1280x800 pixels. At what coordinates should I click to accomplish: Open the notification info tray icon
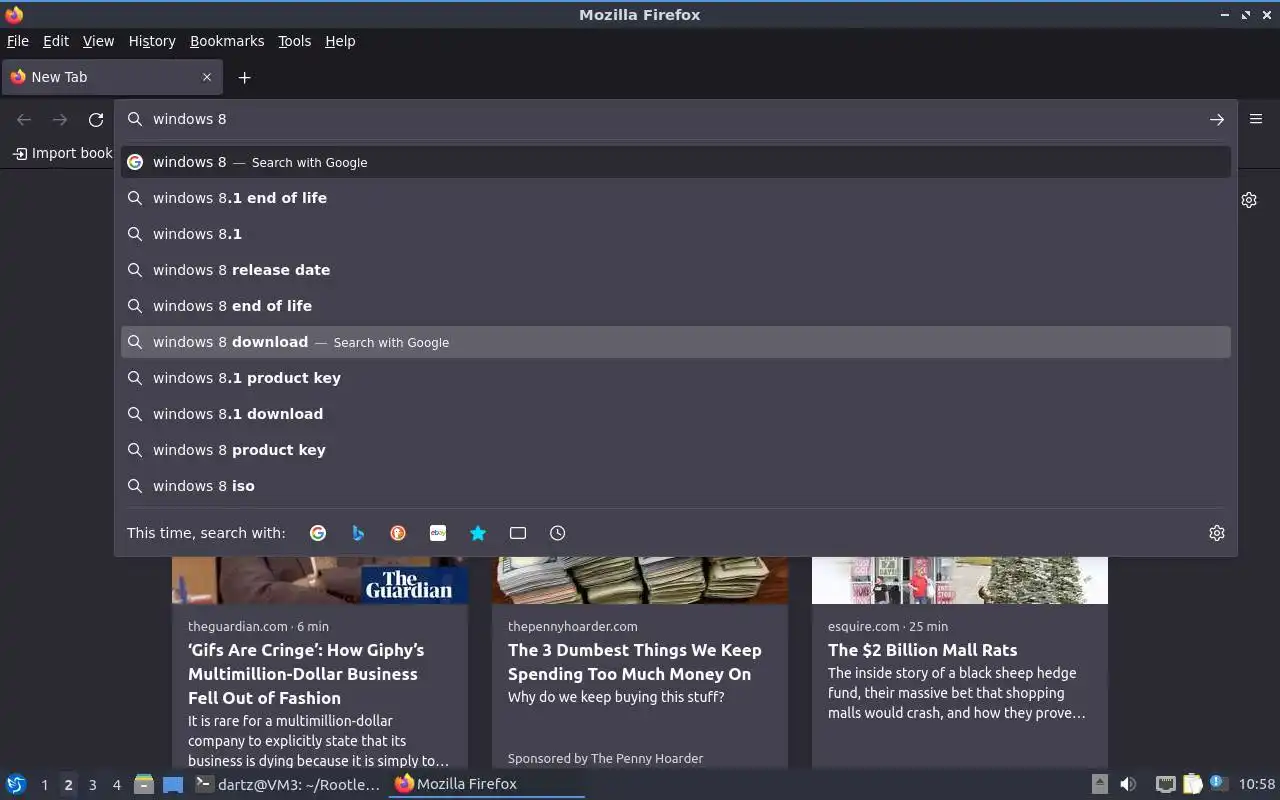[1217, 783]
